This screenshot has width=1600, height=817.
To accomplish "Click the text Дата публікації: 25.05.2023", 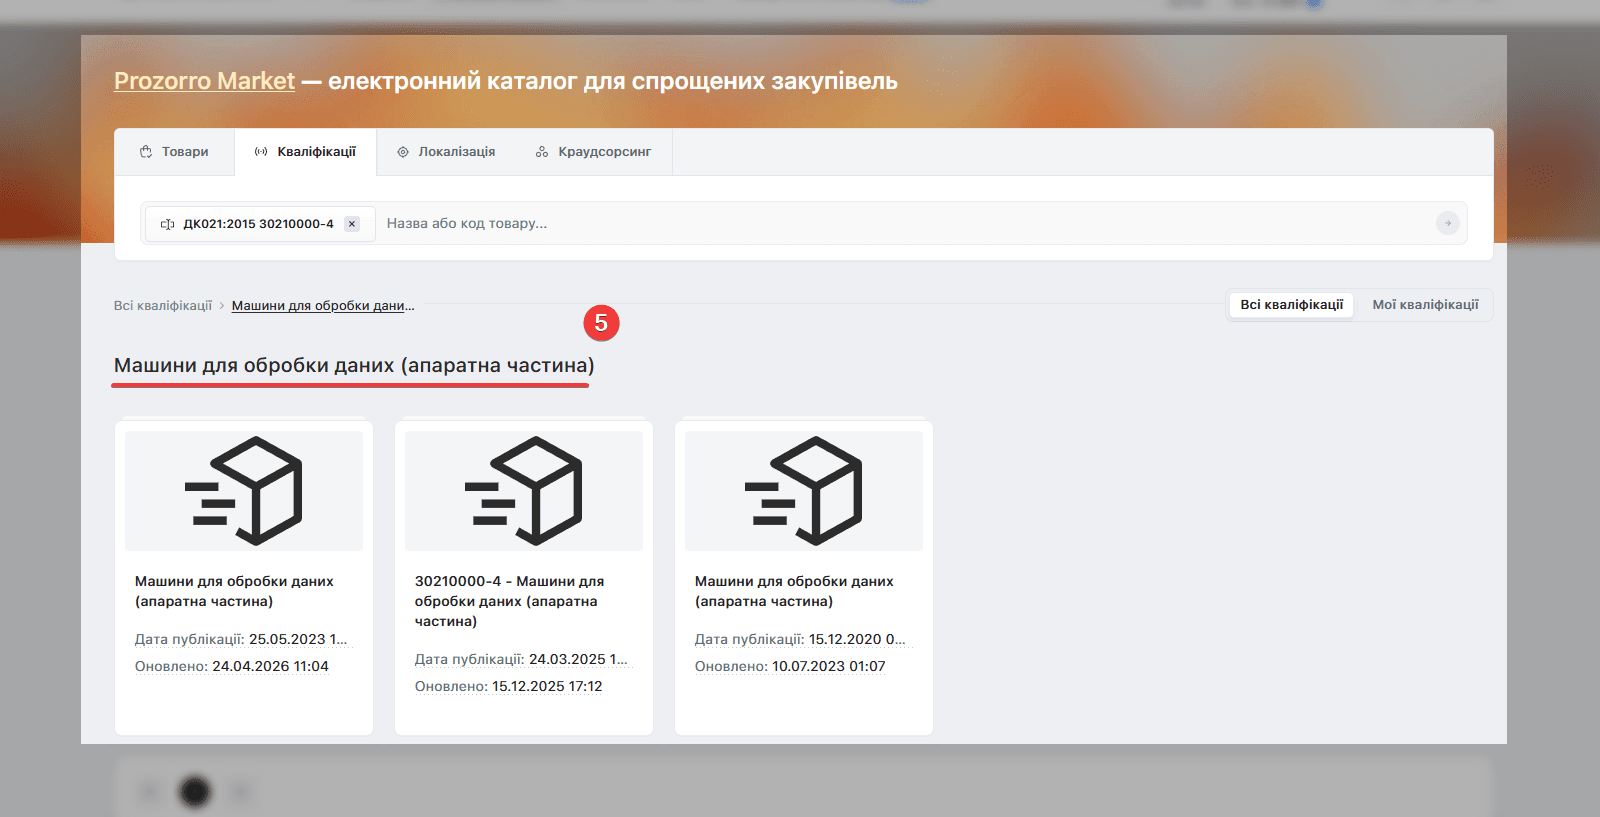I will (241, 639).
